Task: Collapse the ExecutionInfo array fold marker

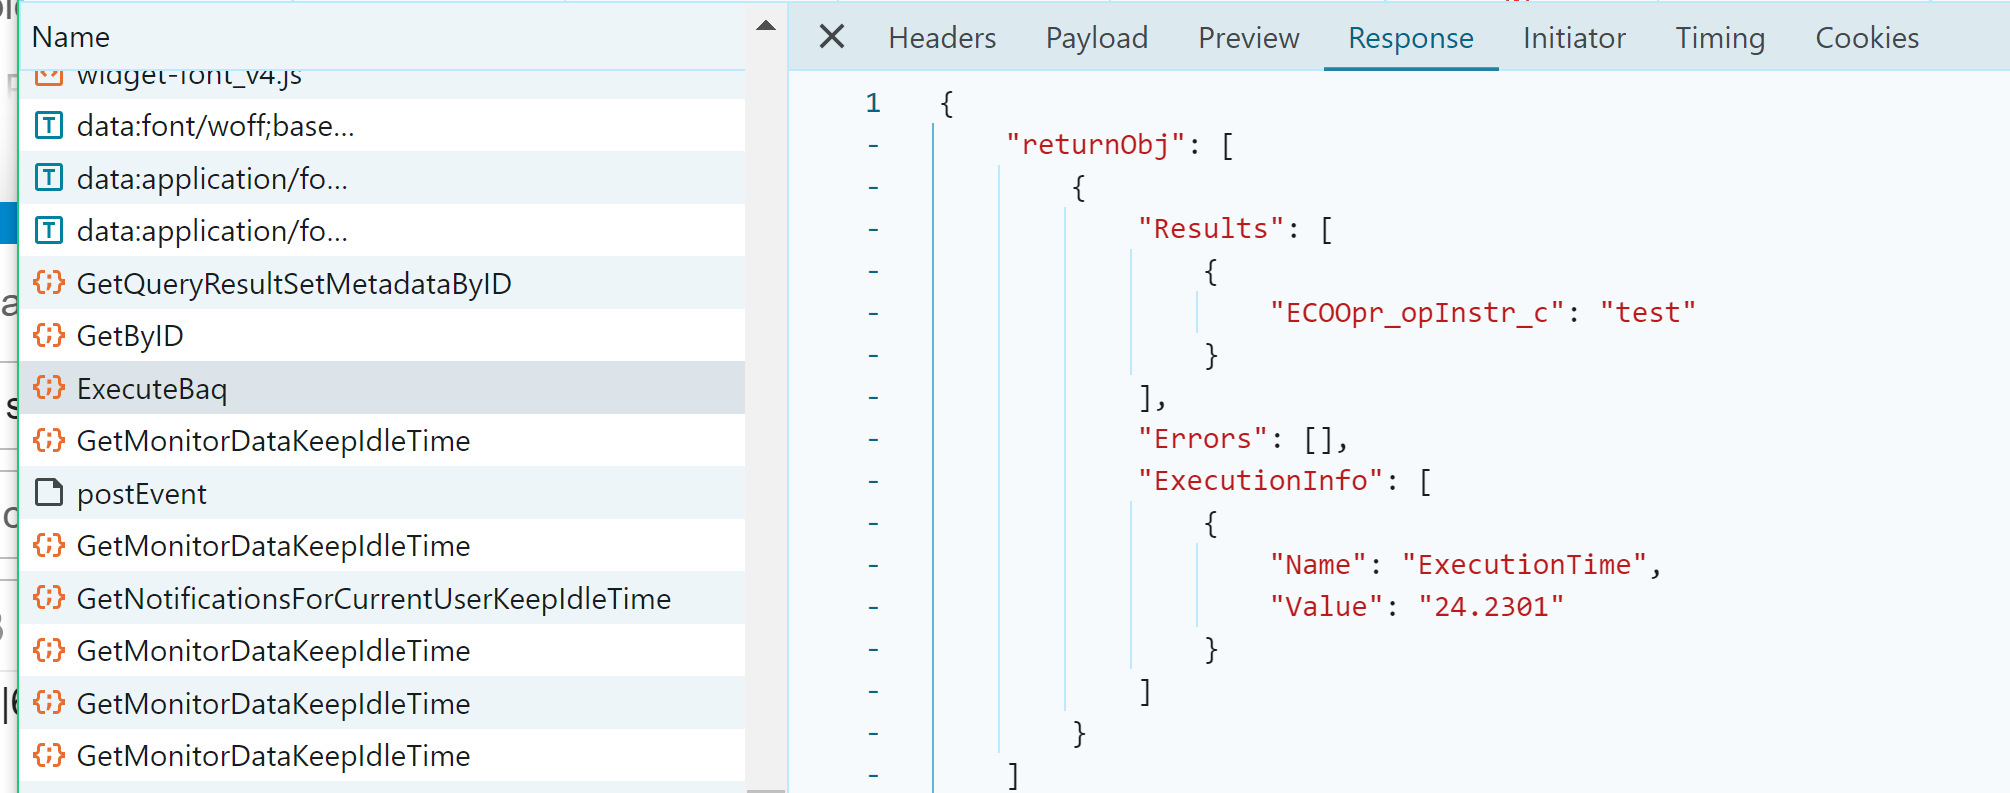Action: tap(873, 482)
